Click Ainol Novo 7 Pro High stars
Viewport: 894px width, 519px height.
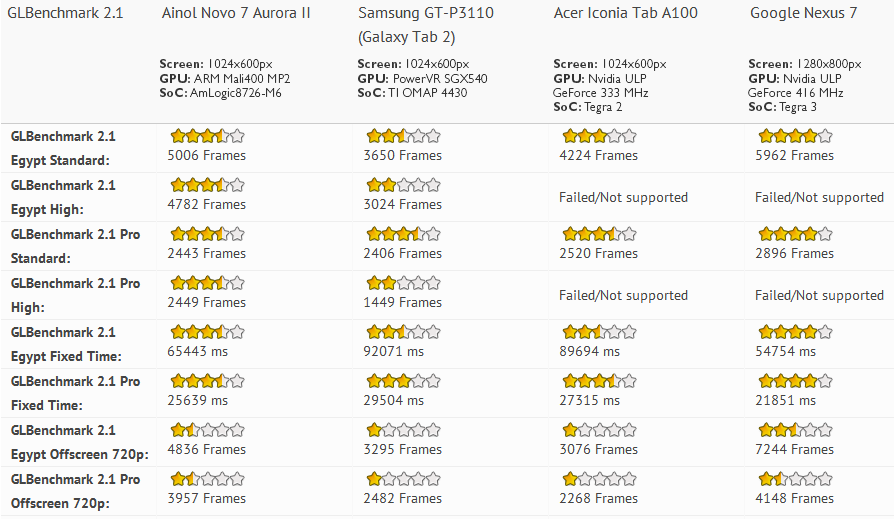click(207, 283)
